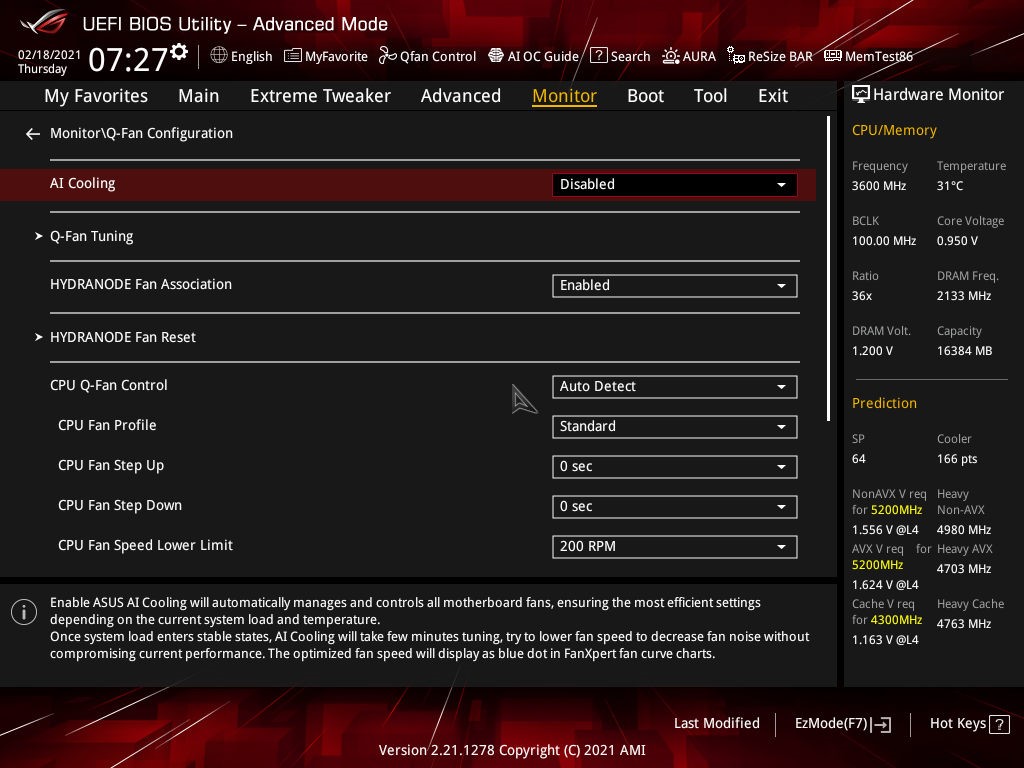The image size is (1024, 768).
Task: Open CPU Fan Speed Lower Limit dropdown
Action: pos(675,547)
